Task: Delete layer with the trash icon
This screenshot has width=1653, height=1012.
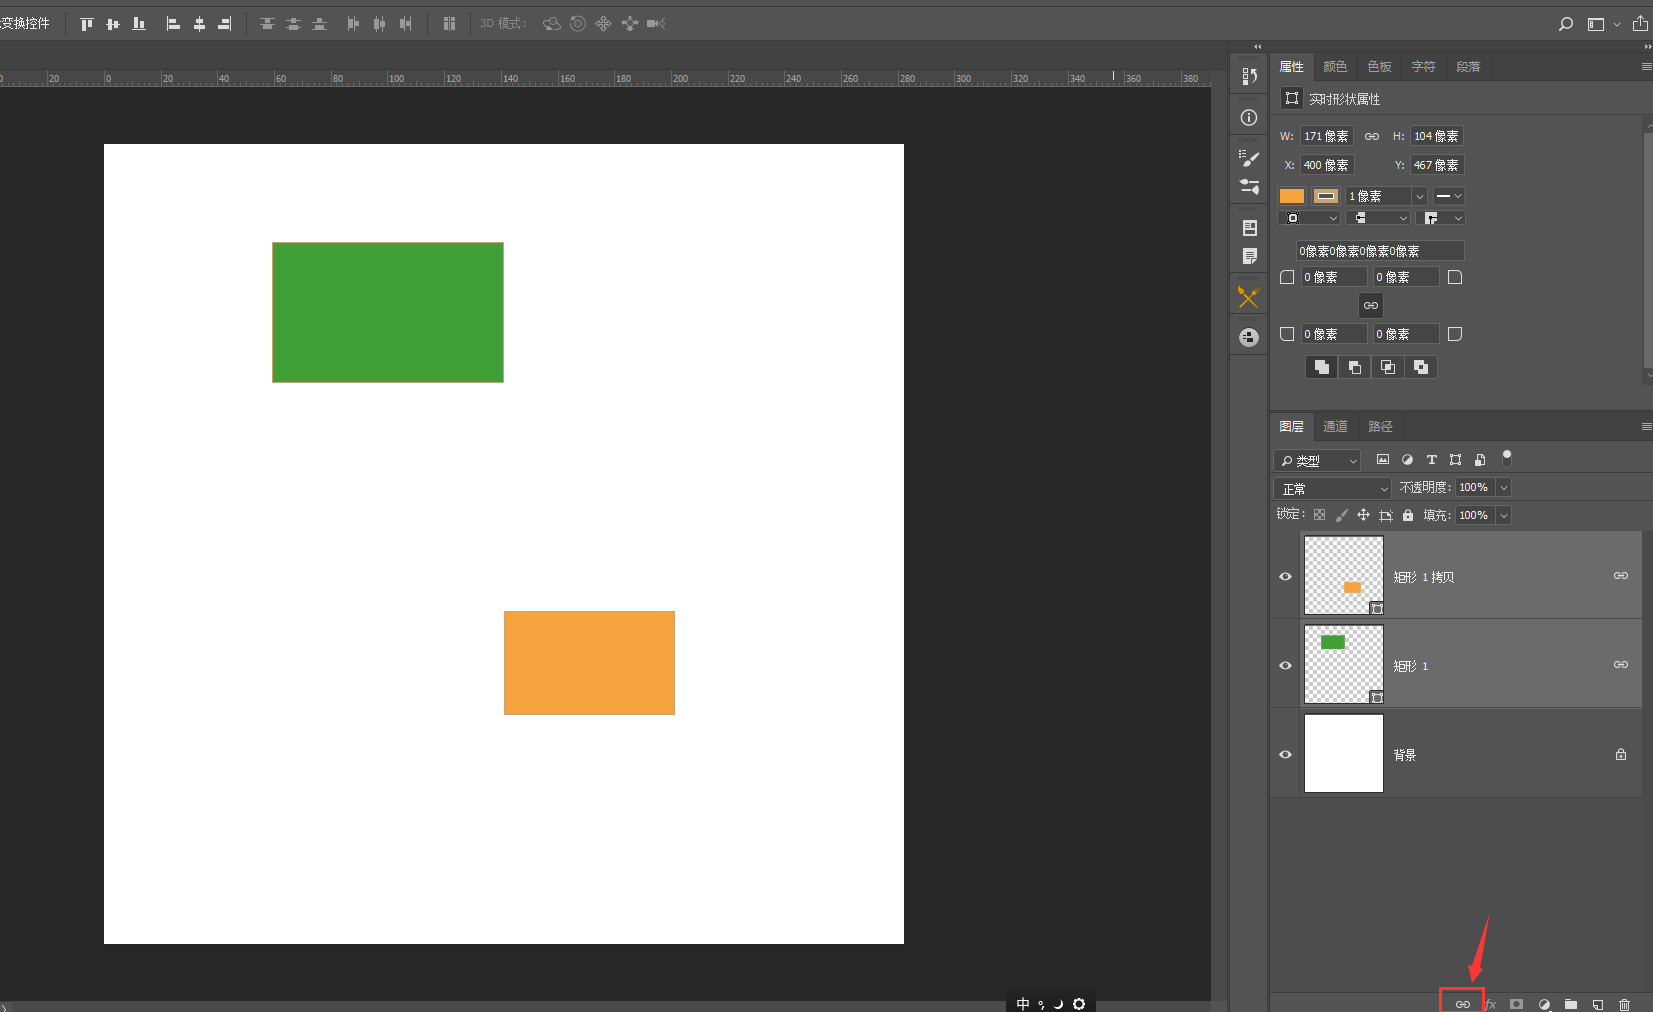Action: click(x=1624, y=1004)
